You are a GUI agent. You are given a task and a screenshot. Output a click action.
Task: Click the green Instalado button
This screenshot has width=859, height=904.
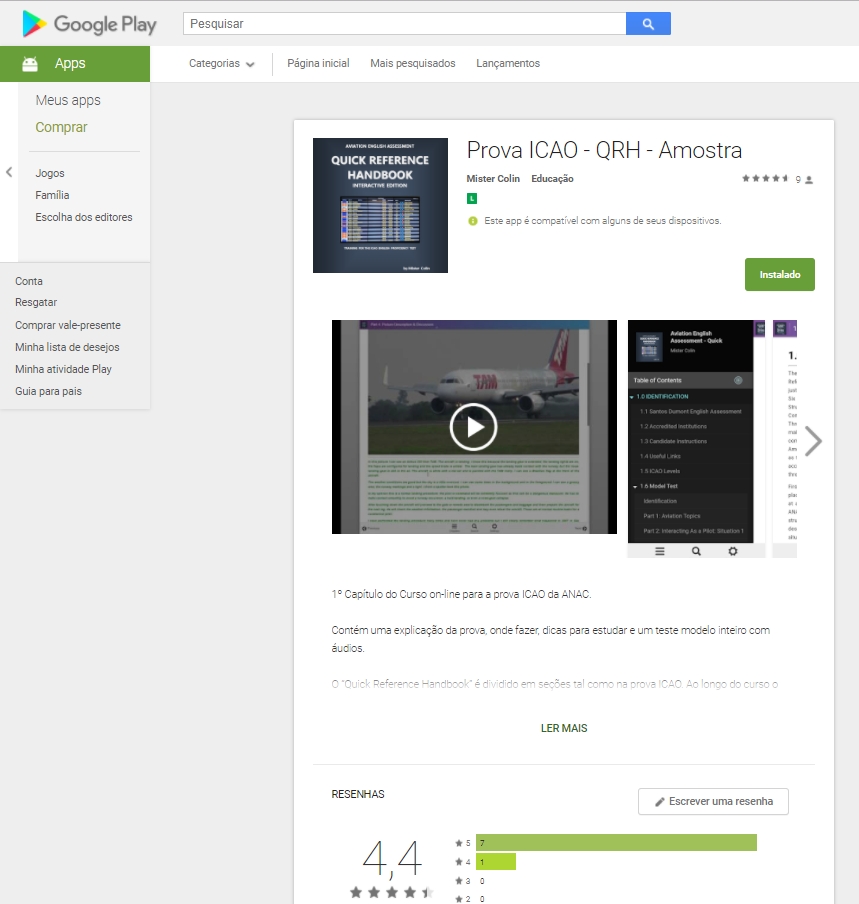pyautogui.click(x=779, y=274)
